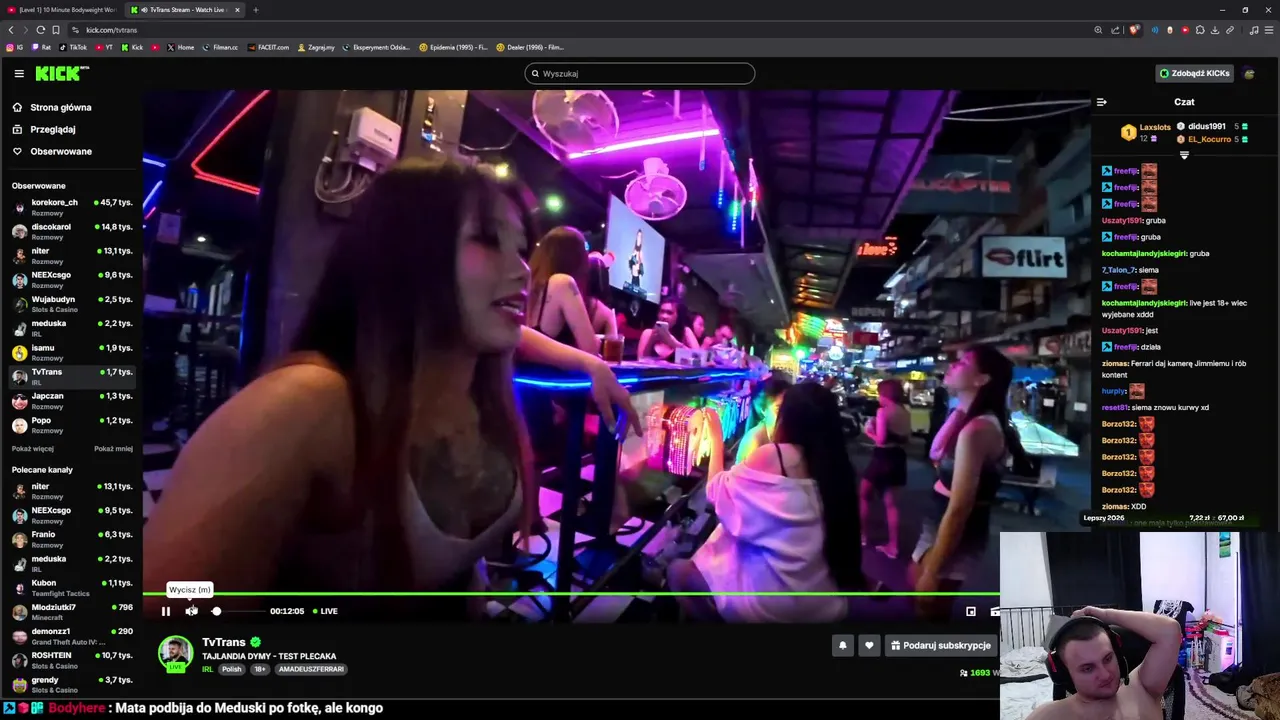Click the music note media control icon
The height and width of the screenshot is (720, 1280).
[x=1254, y=30]
